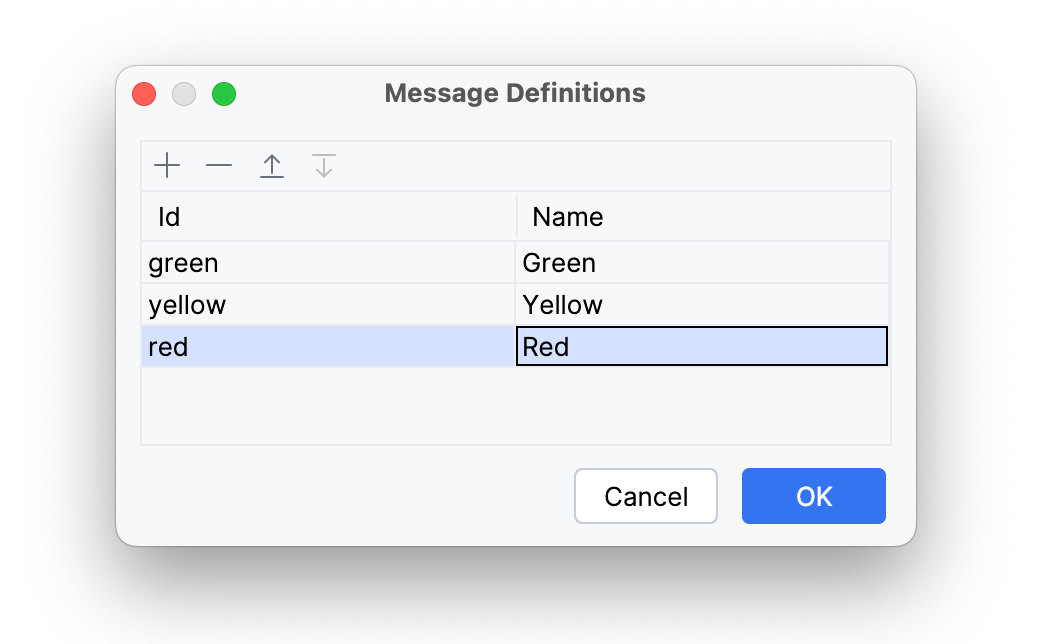Dismiss the dialog via Cancel
Screen dimensions: 1064x644
pyautogui.click(x=645, y=496)
